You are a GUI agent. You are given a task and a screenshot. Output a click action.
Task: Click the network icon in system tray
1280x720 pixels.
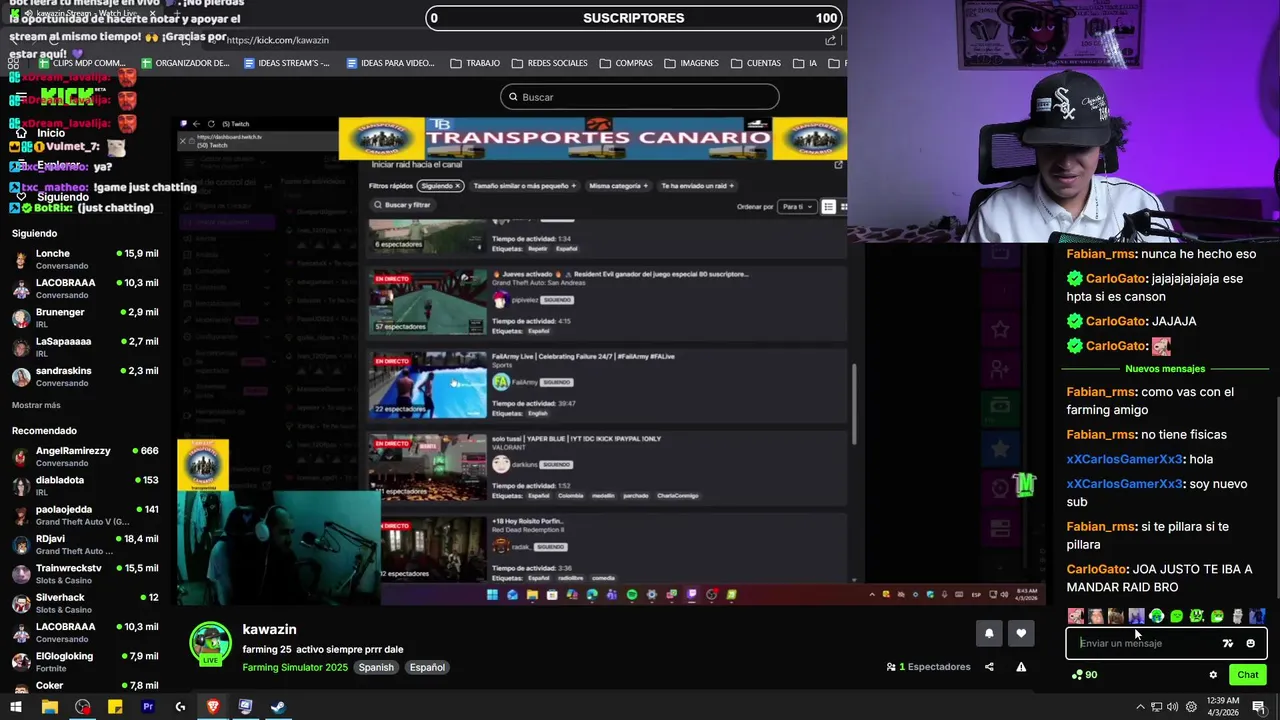click(1156, 707)
